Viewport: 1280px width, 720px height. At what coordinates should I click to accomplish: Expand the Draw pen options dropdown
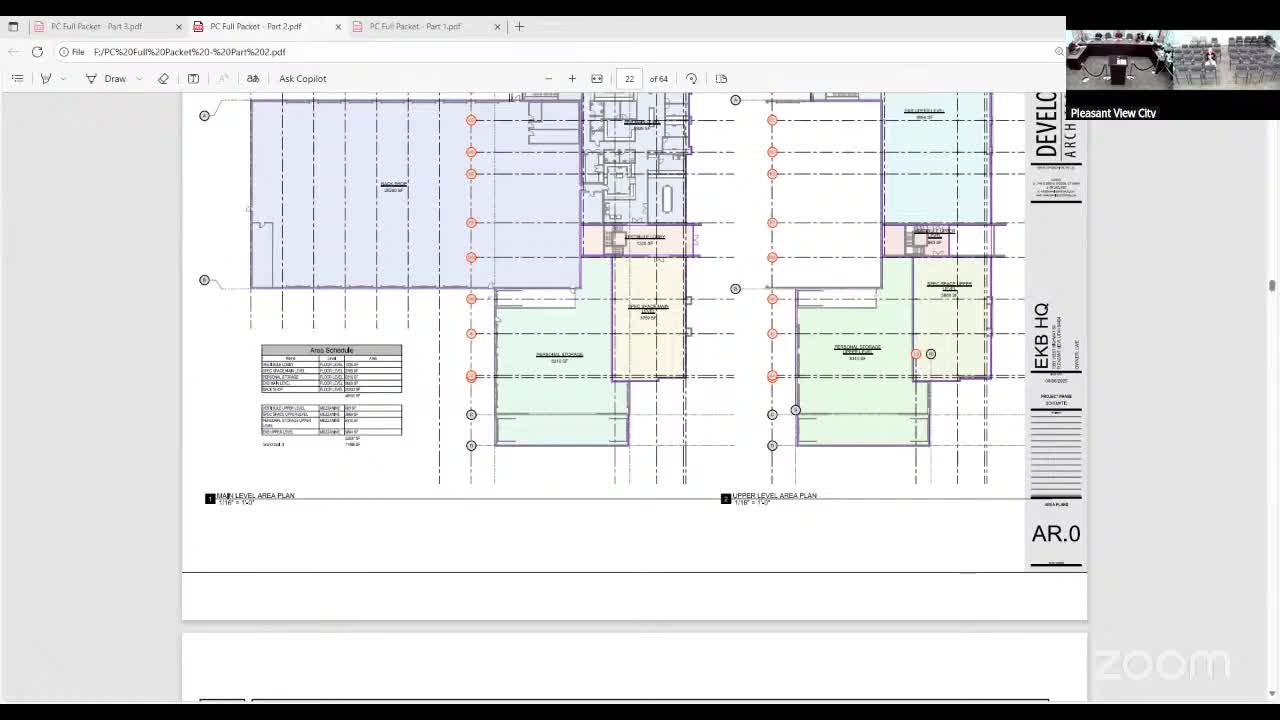tap(139, 78)
